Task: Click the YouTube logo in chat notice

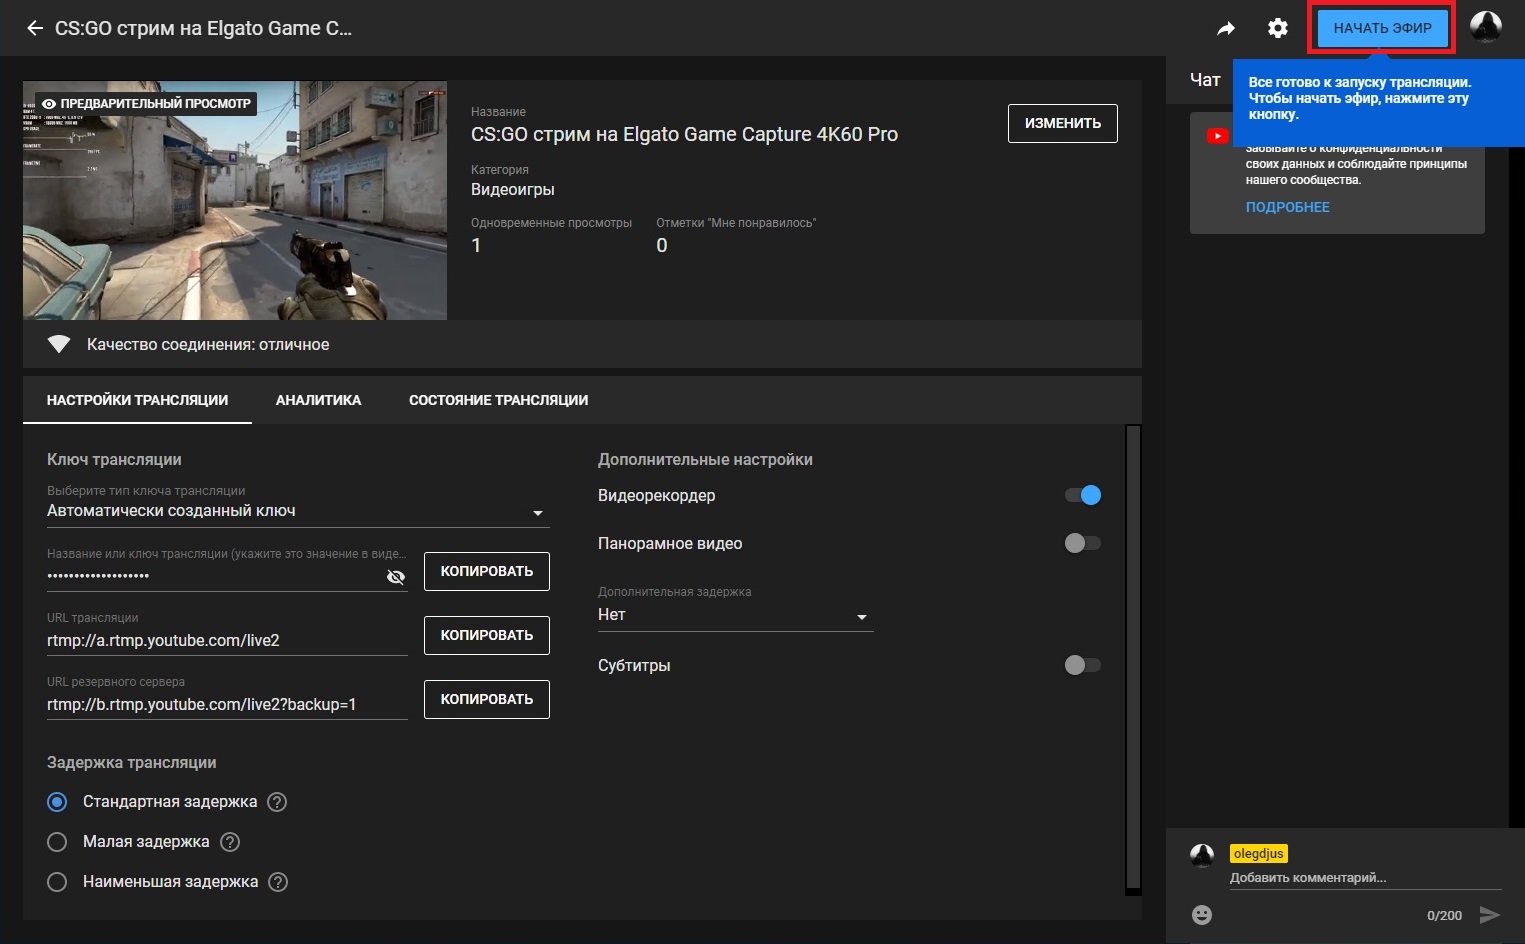Action: tap(1217, 136)
